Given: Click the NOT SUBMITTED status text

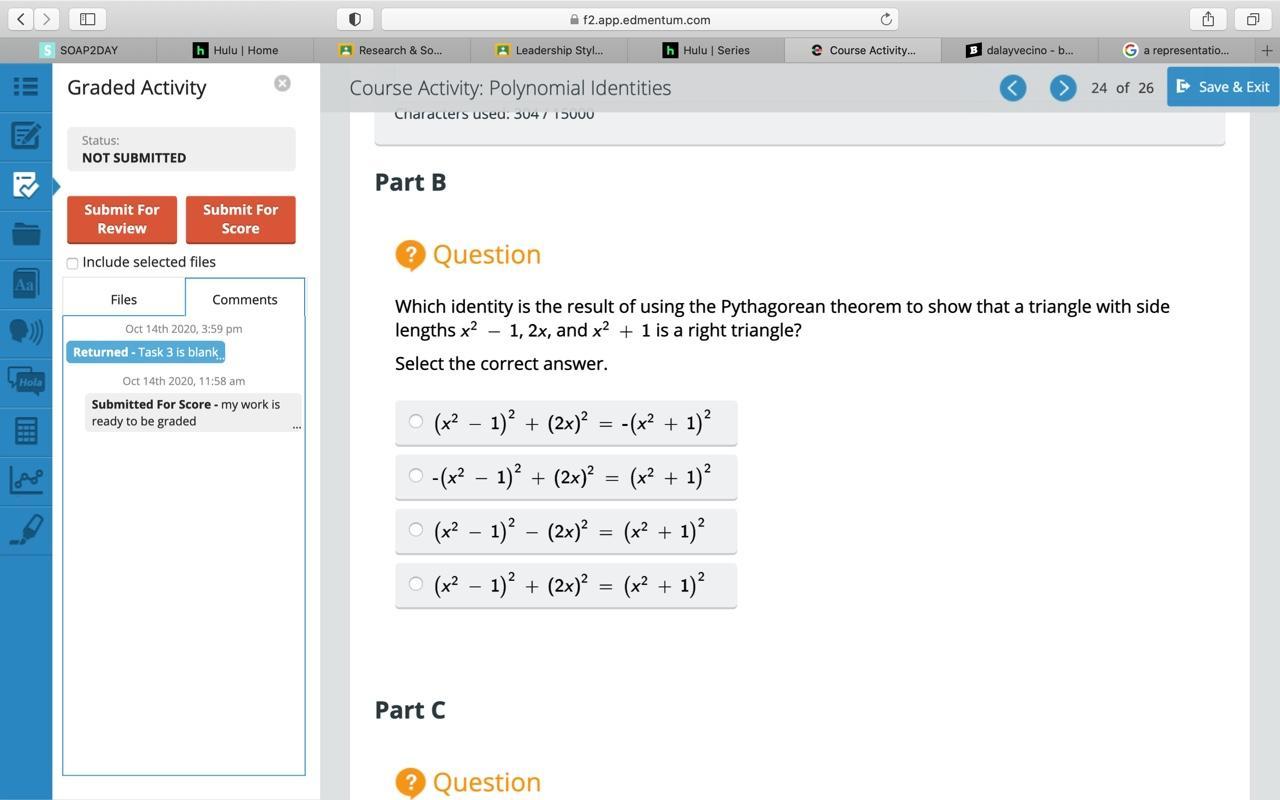Looking at the screenshot, I should (134, 158).
